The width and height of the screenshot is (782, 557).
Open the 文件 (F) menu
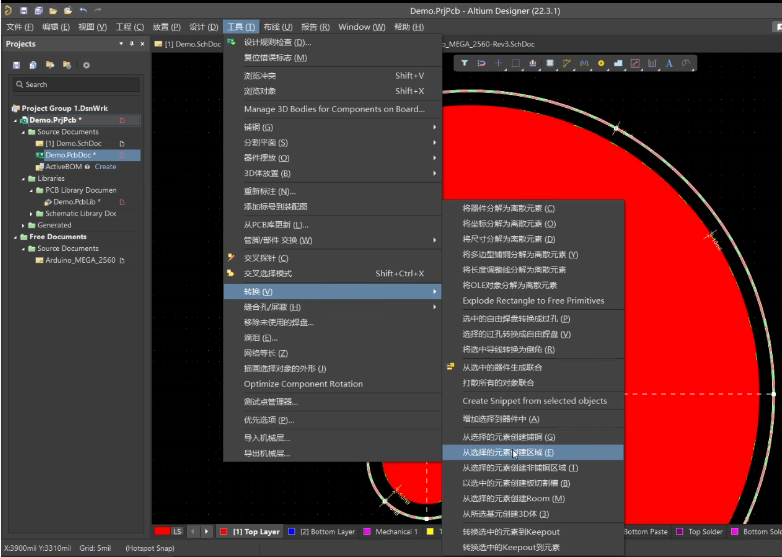coord(20,27)
